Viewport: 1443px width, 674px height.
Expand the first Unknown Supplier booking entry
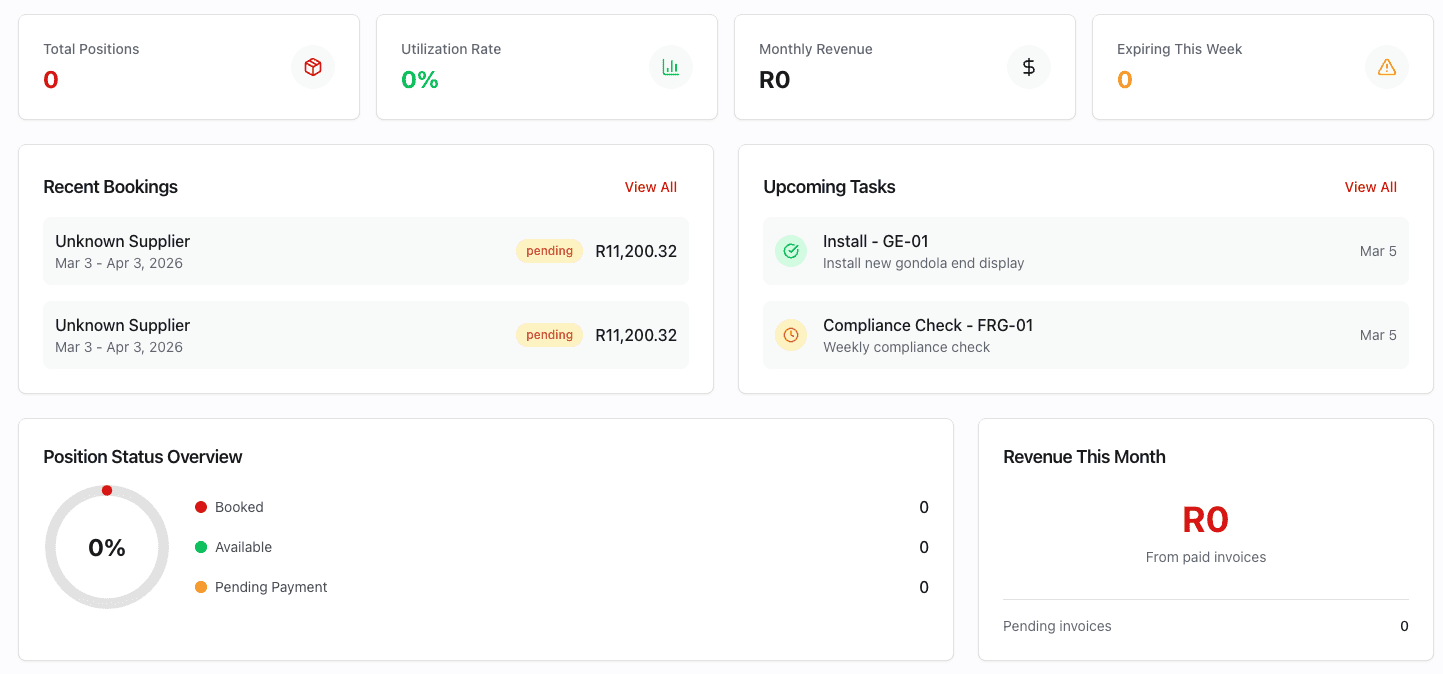tap(363, 250)
